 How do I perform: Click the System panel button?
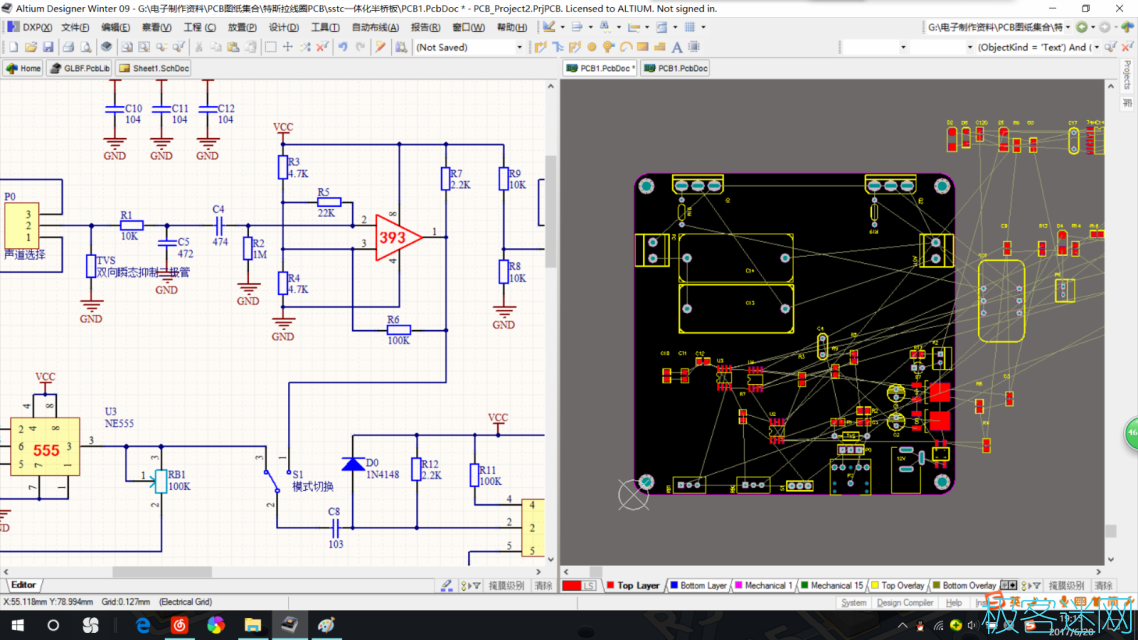coord(853,603)
